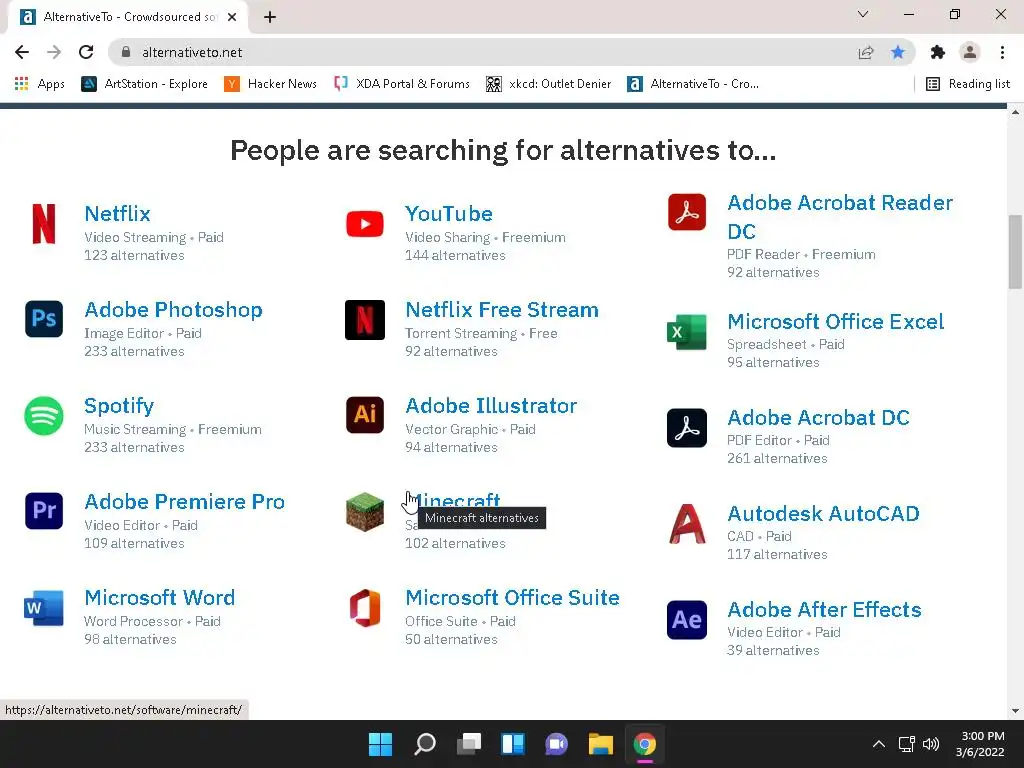Click the Adobe Premiere Pro Pr icon
The width and height of the screenshot is (1024, 768).
44,511
